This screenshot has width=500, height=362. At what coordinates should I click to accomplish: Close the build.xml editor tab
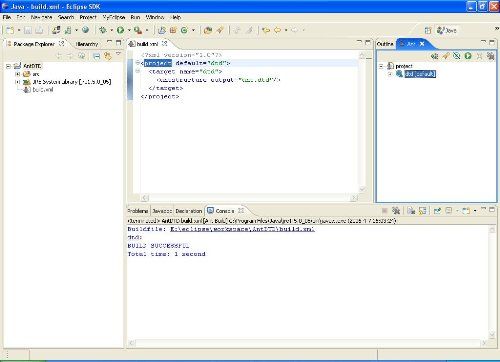click(x=164, y=43)
